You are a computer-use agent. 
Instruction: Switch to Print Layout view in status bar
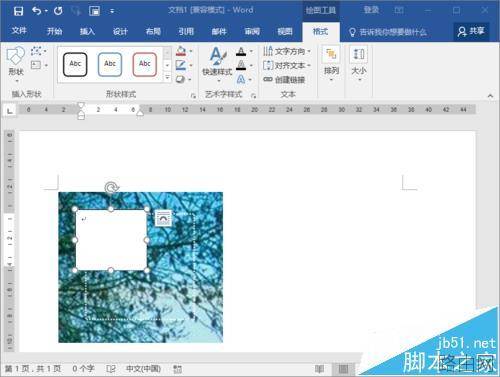point(343,369)
